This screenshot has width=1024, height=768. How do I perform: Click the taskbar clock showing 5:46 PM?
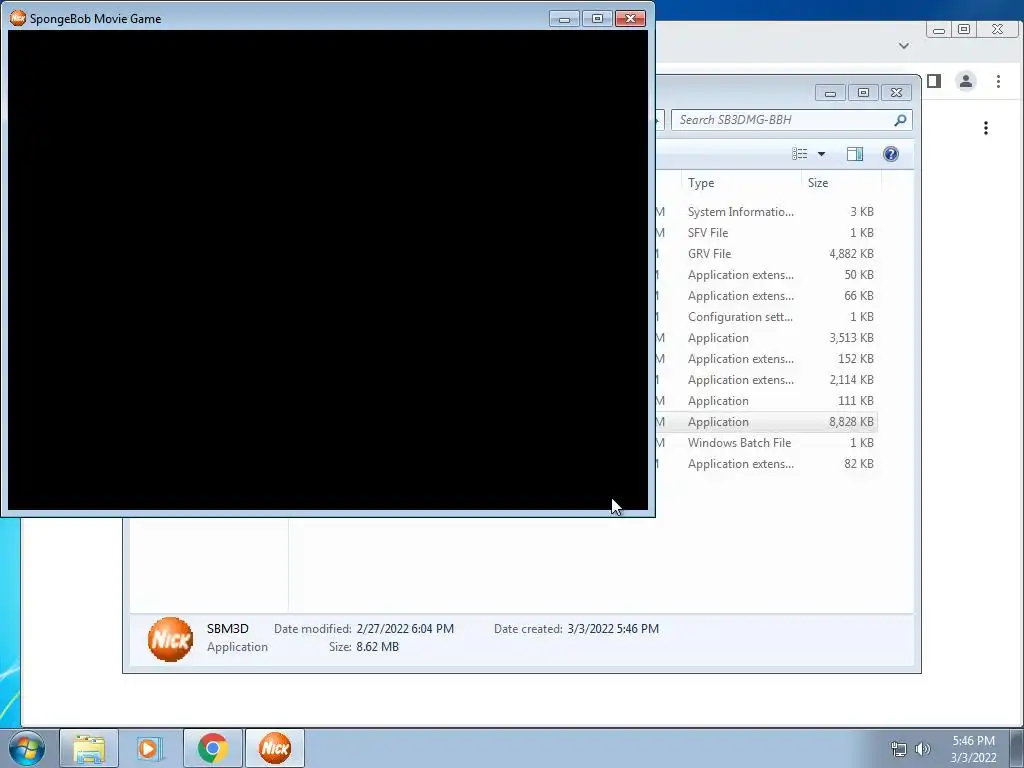click(x=973, y=749)
